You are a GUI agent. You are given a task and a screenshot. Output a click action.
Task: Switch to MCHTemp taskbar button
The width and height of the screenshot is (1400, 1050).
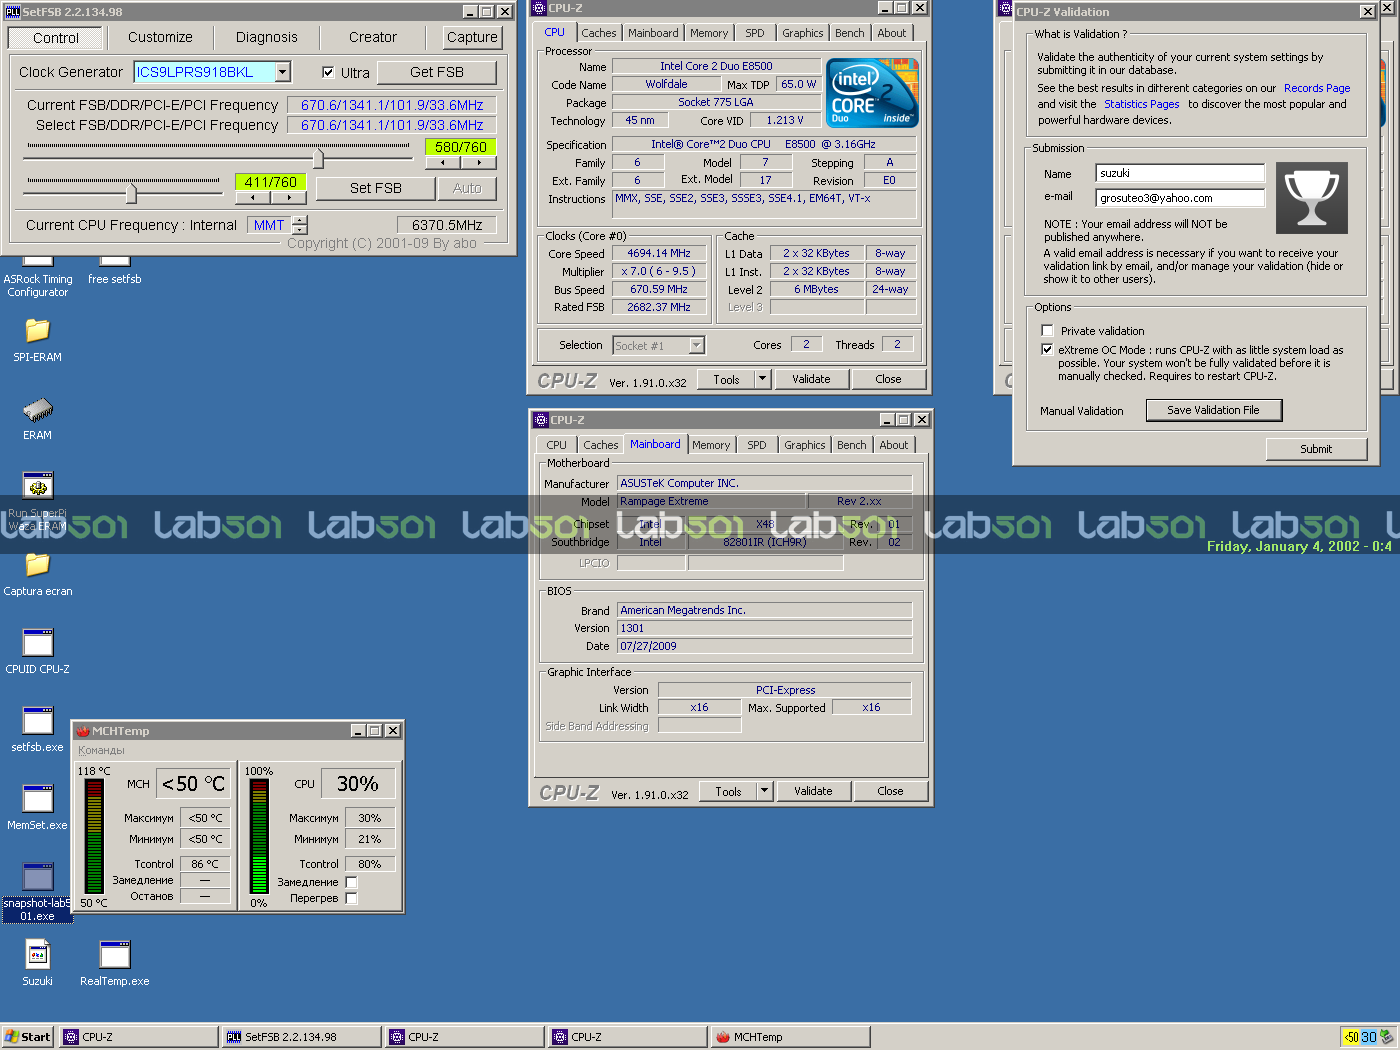coord(790,1037)
